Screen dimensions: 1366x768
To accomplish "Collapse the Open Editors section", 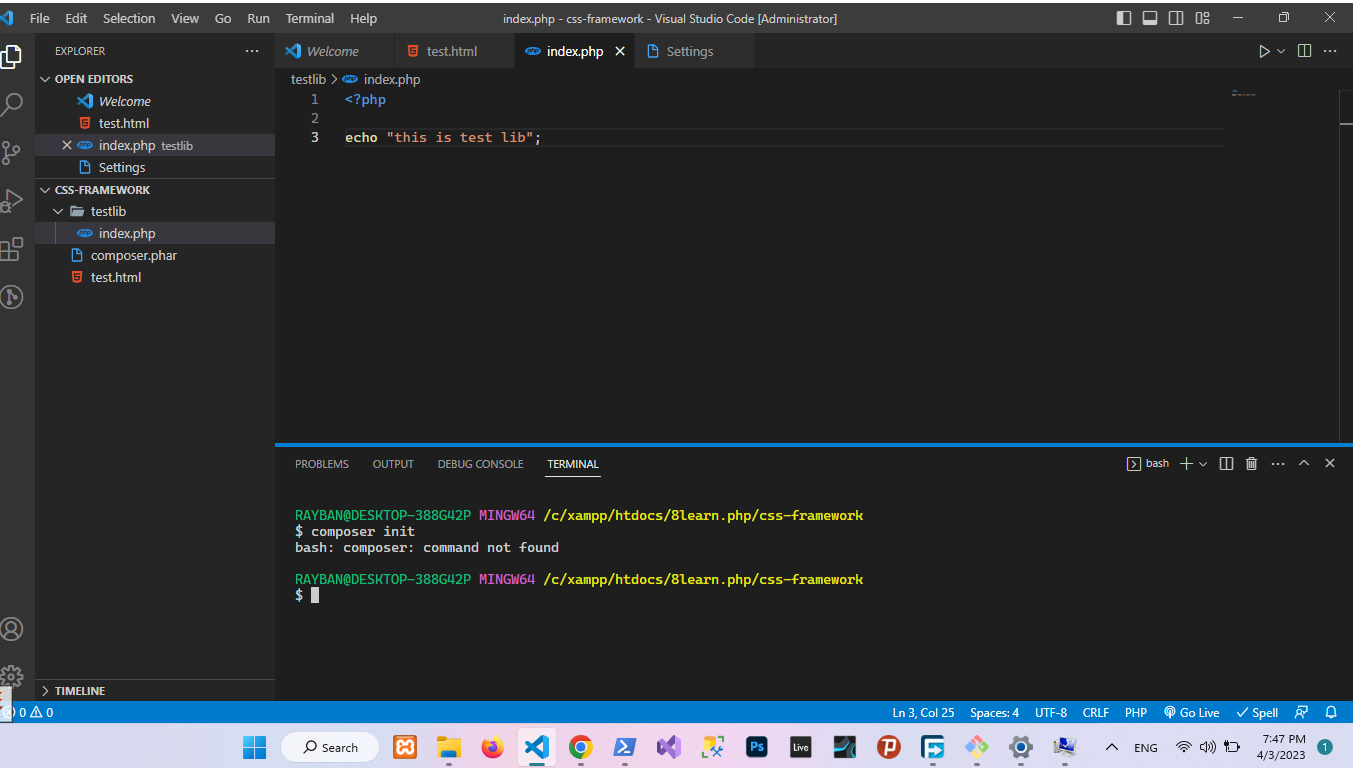I will pos(44,79).
